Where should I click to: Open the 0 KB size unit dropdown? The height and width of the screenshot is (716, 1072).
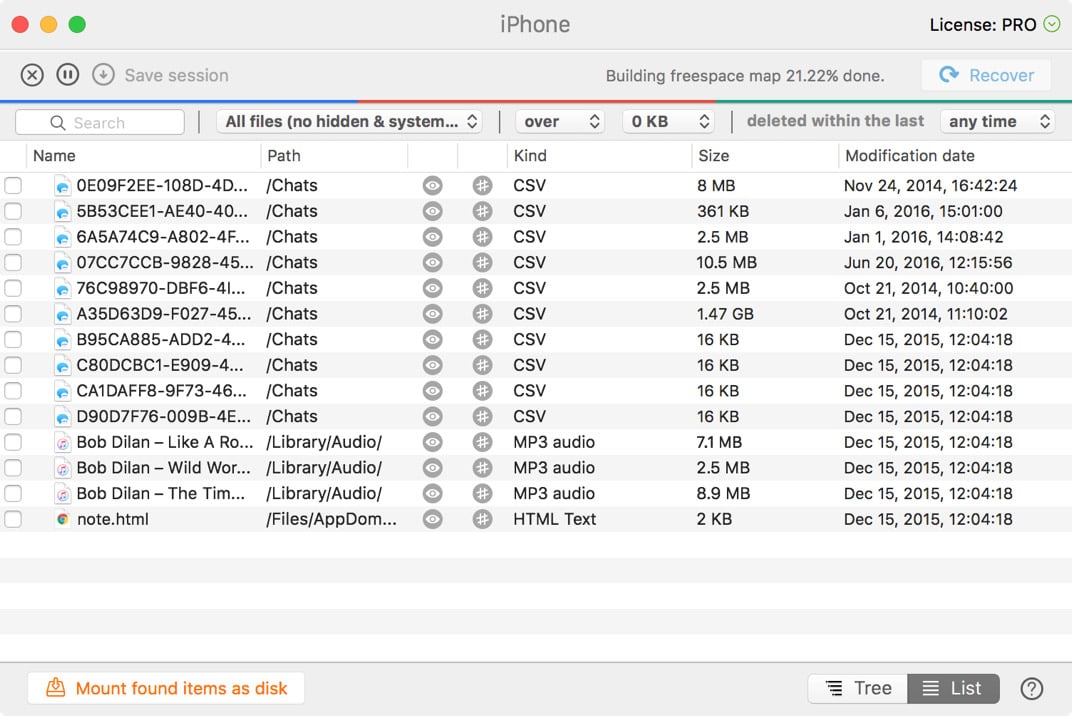click(669, 122)
